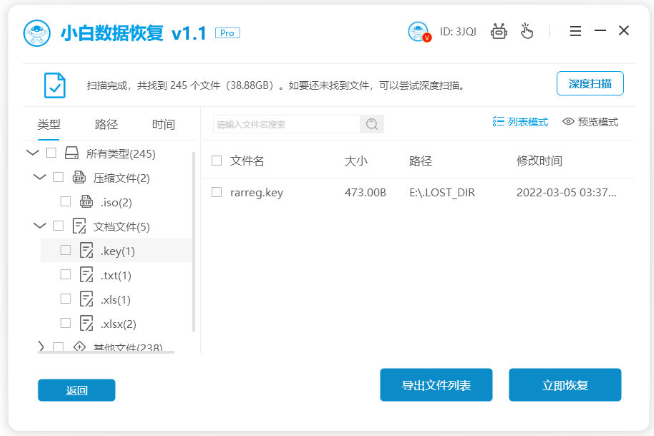
Task: Check the document files (5) checkbox
Action: [58, 226]
